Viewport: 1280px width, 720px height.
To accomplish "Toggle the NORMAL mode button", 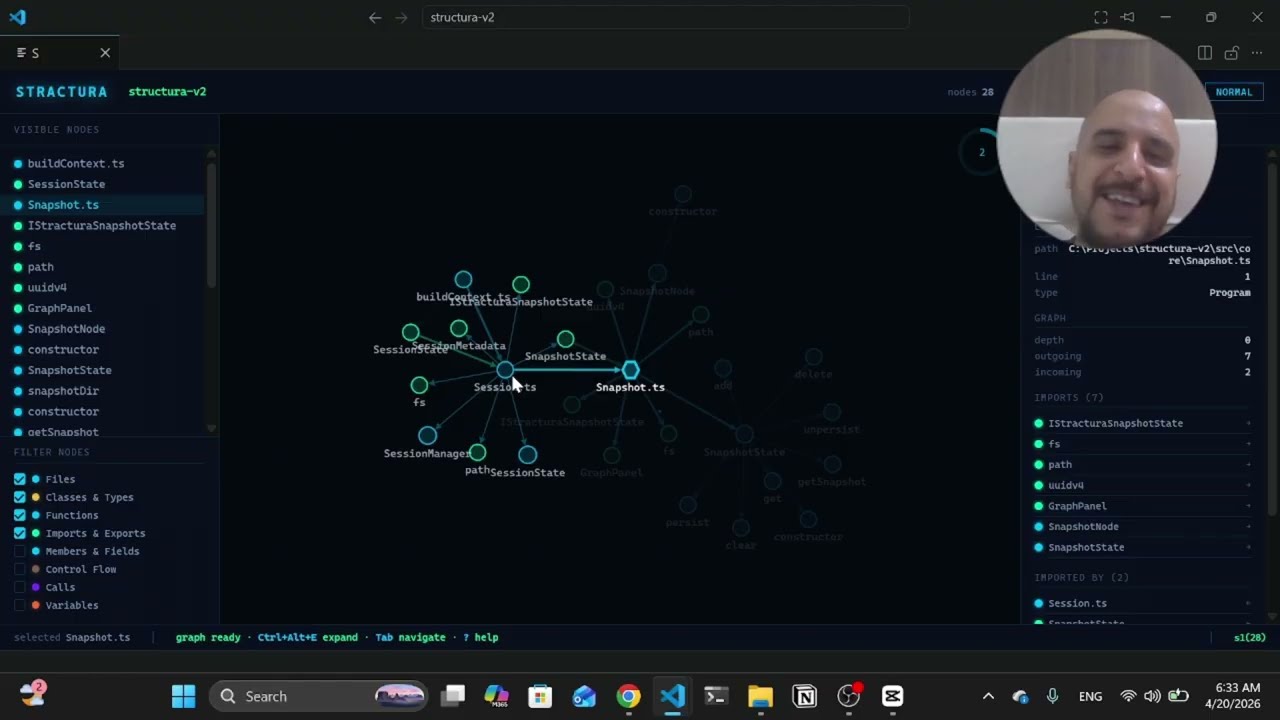I will pyautogui.click(x=1233, y=92).
